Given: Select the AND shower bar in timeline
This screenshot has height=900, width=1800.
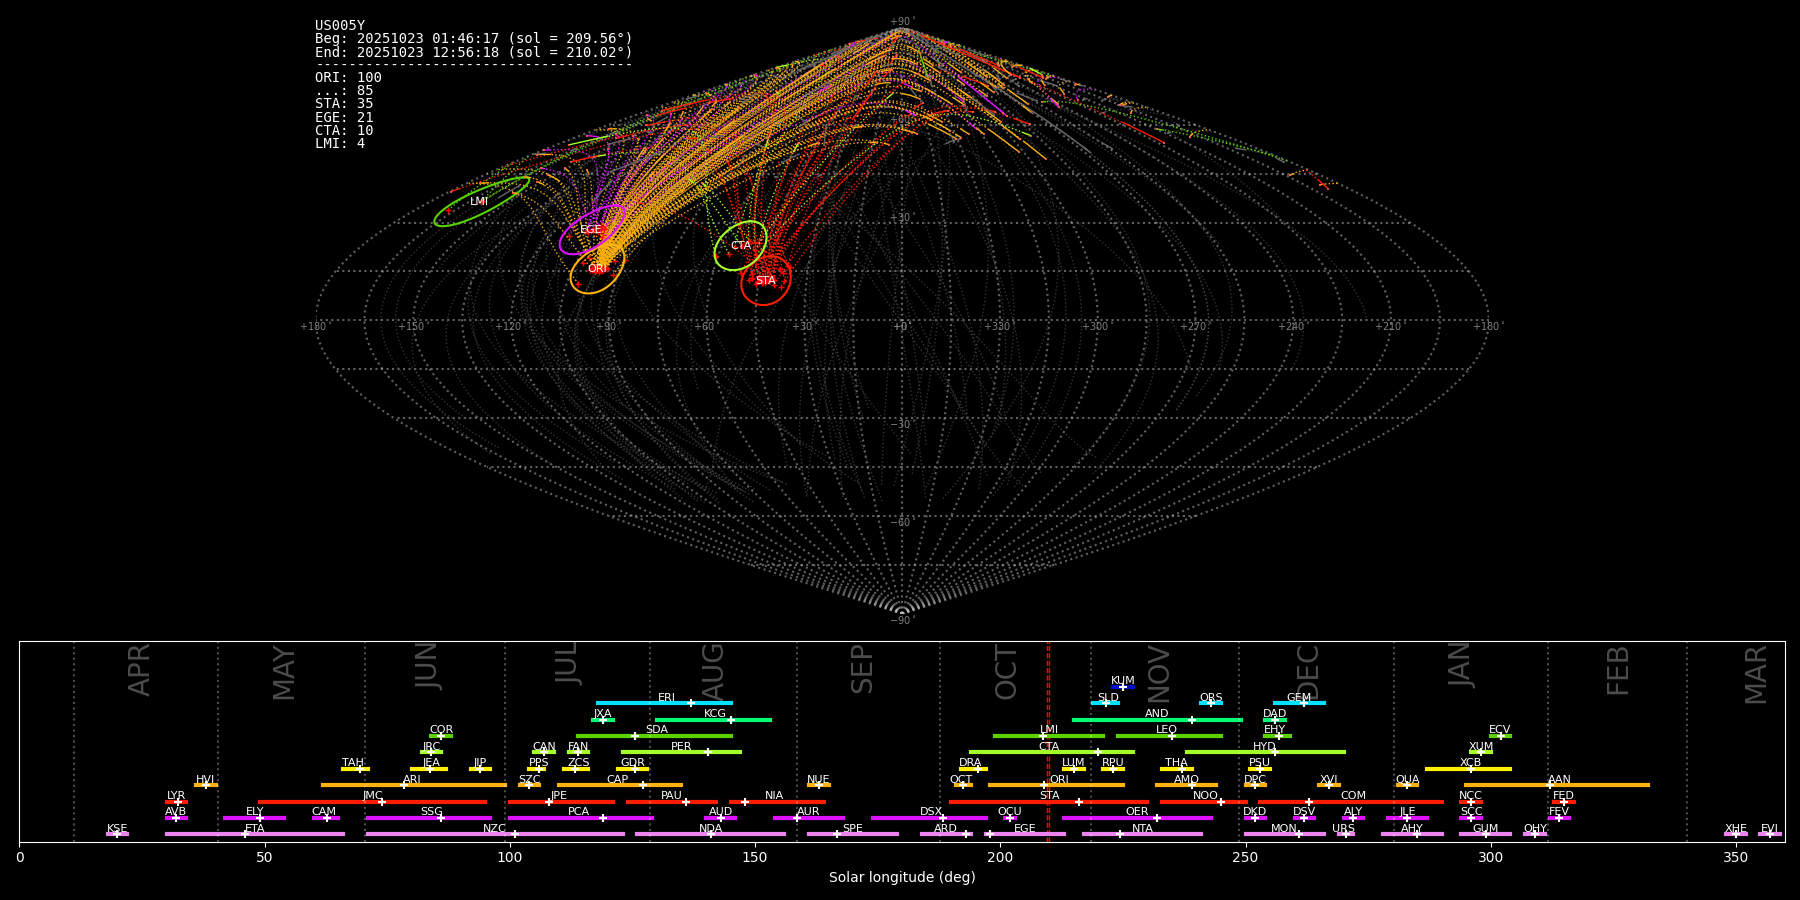Looking at the screenshot, I should 1157,720.
